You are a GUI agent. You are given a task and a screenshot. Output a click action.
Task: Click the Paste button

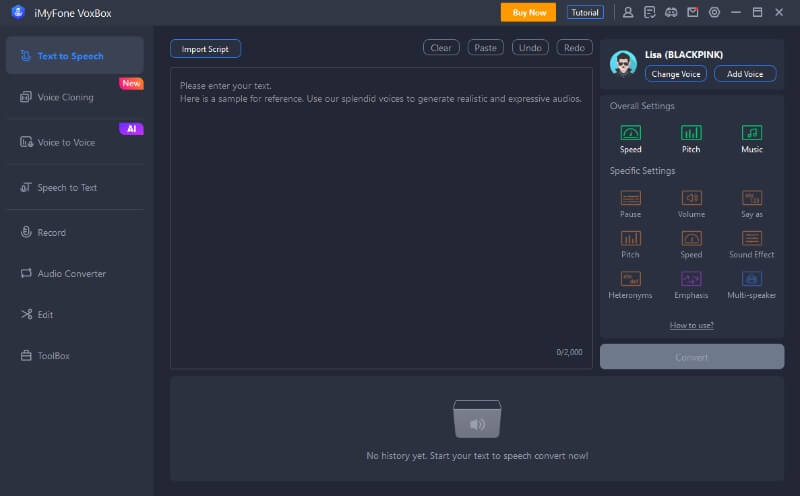click(x=485, y=47)
